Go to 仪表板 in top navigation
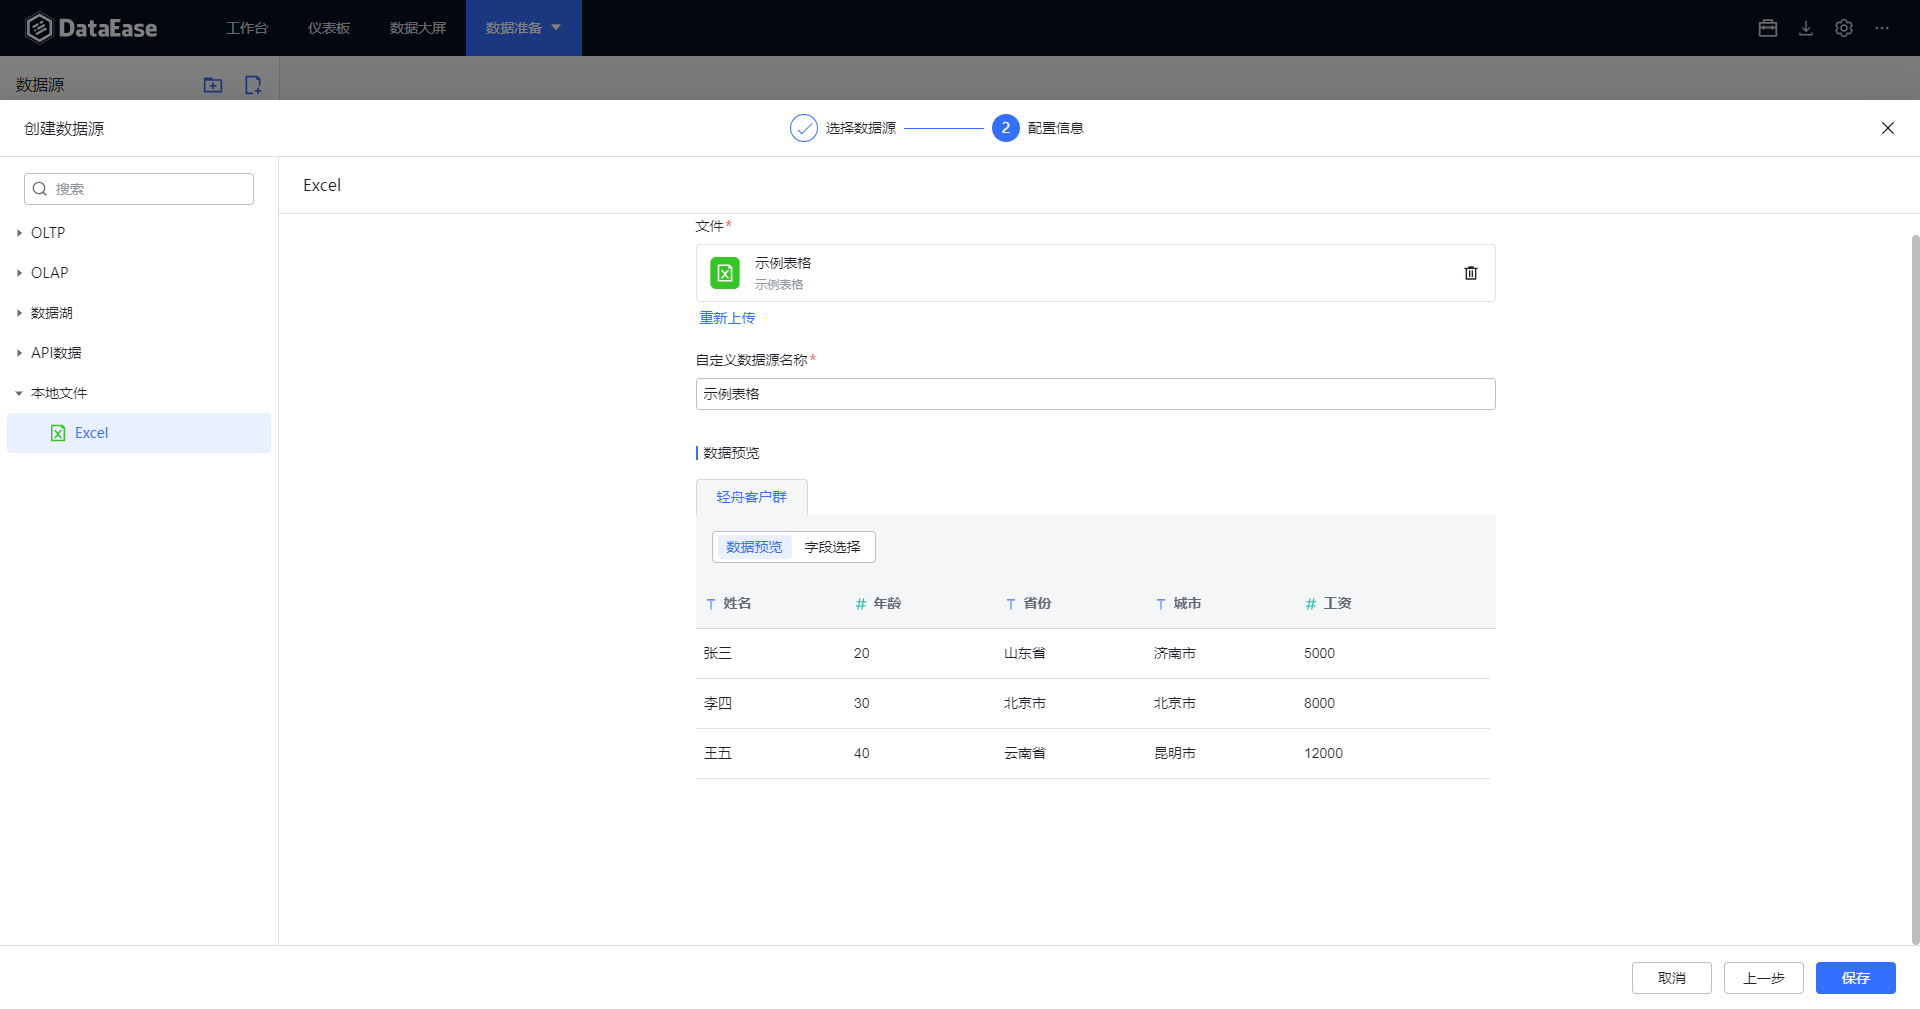Viewport: 1920px width, 1009px height. click(x=329, y=28)
